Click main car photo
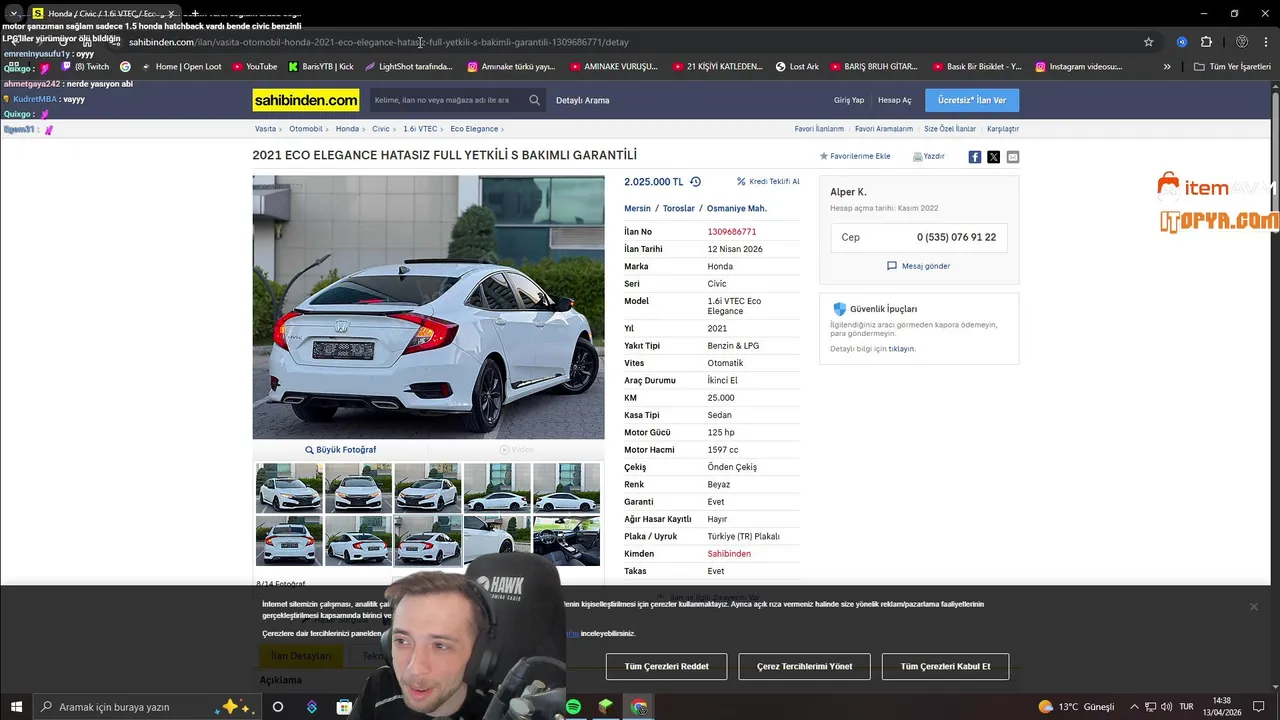Viewport: 1280px width, 720px height. click(x=429, y=307)
